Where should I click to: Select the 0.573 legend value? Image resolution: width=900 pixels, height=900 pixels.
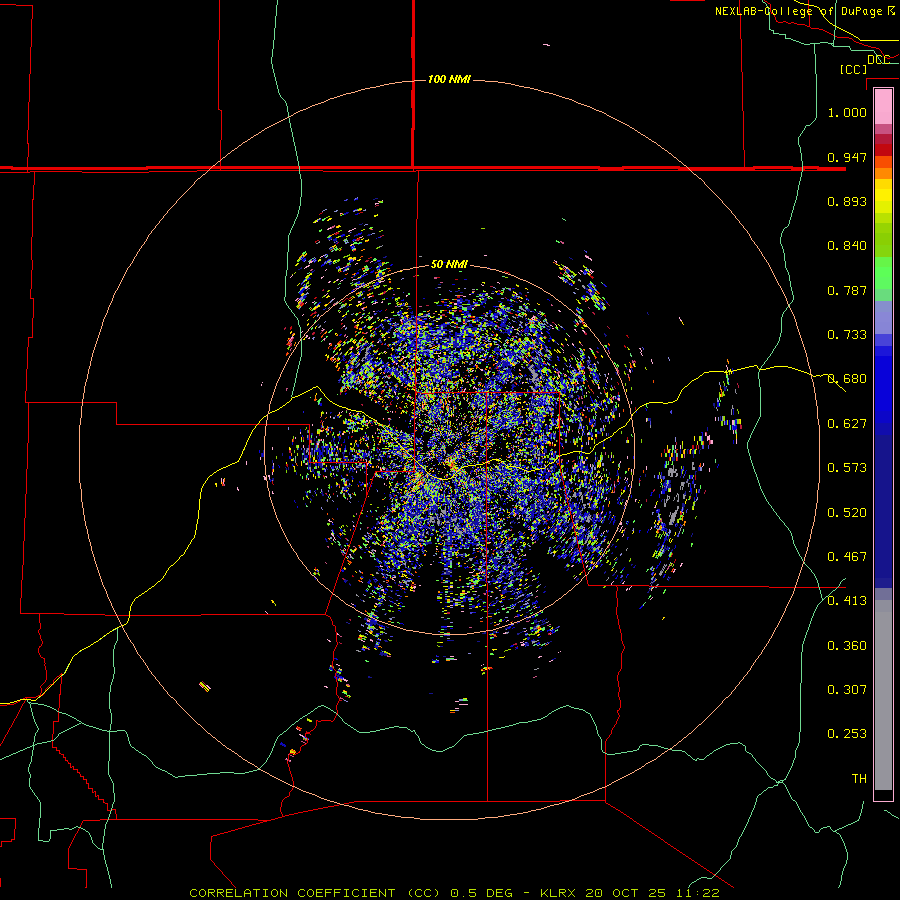tap(847, 468)
